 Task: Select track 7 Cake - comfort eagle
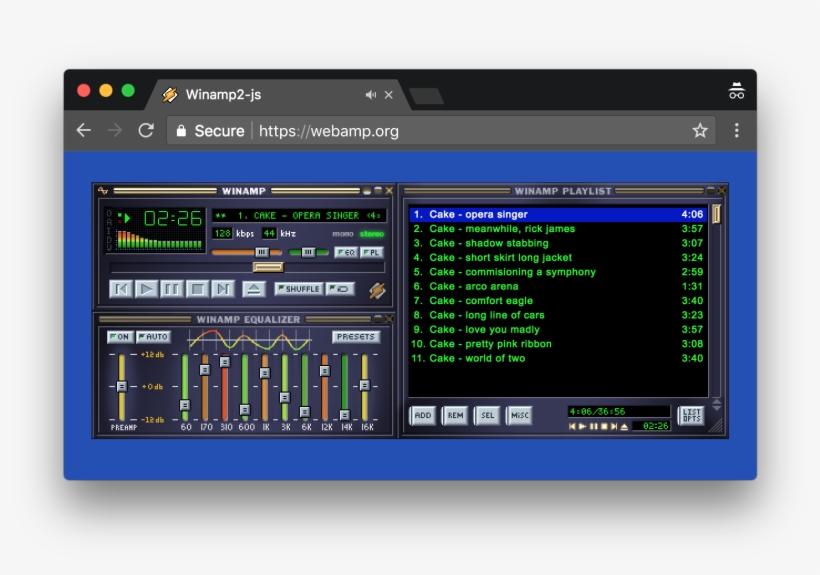coord(557,301)
